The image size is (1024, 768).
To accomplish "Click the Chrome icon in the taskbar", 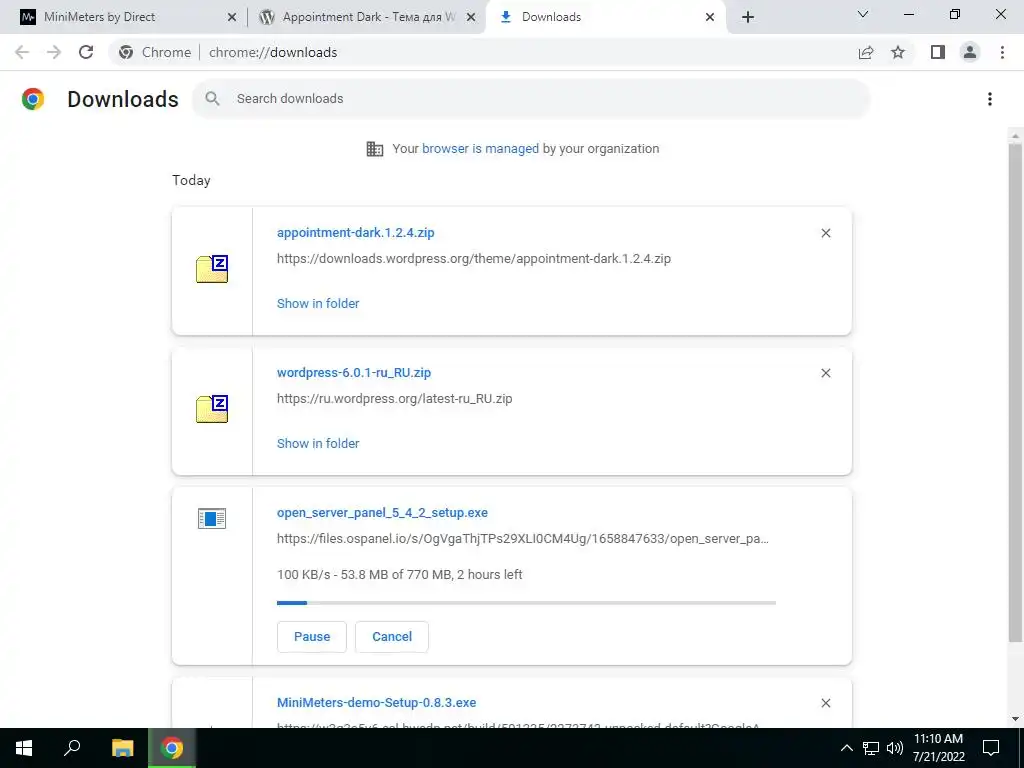I will (172, 748).
